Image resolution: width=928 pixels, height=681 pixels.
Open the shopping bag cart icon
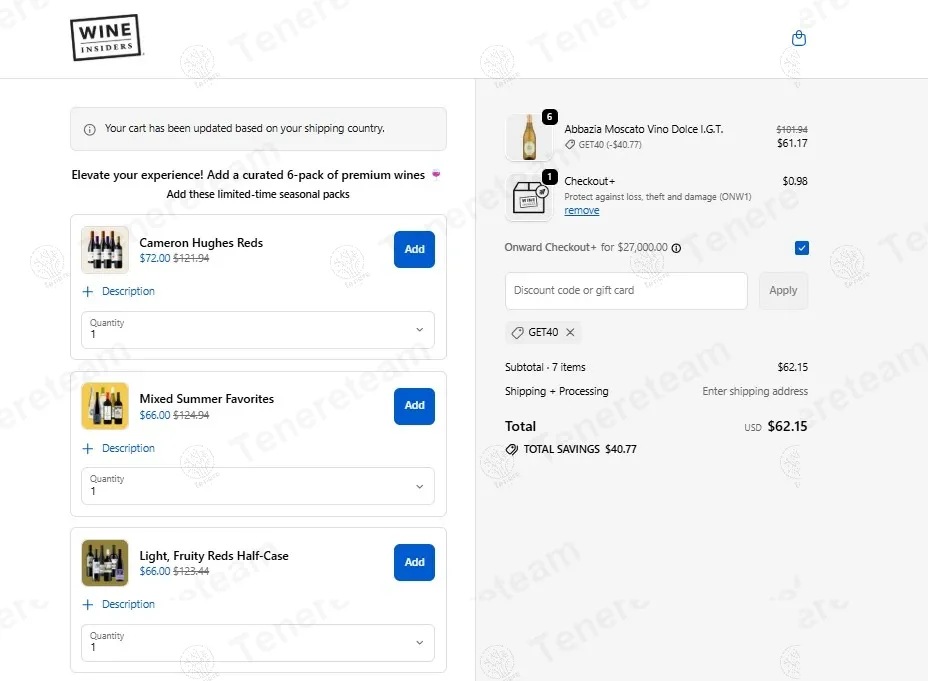pyautogui.click(x=798, y=39)
